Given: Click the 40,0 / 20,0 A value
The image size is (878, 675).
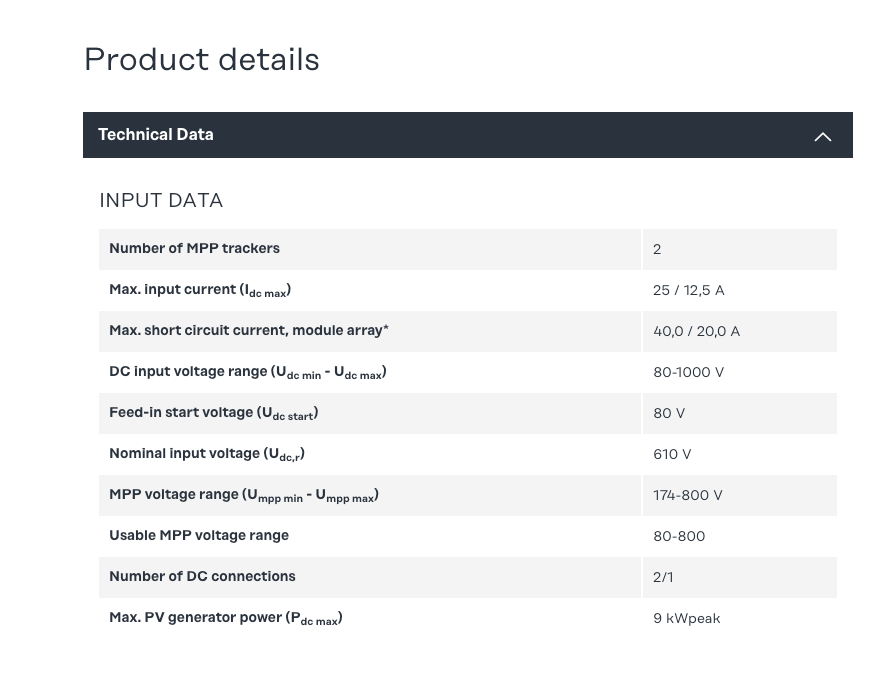Looking at the screenshot, I should click(696, 331).
